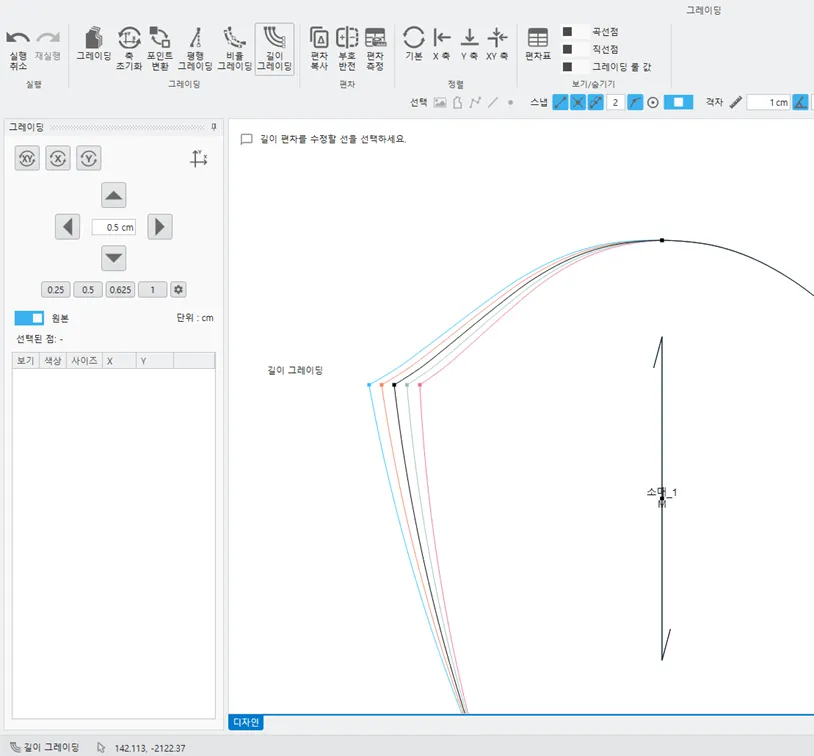Switch to the 디자인 tab
814x756 pixels.
[x=246, y=722]
